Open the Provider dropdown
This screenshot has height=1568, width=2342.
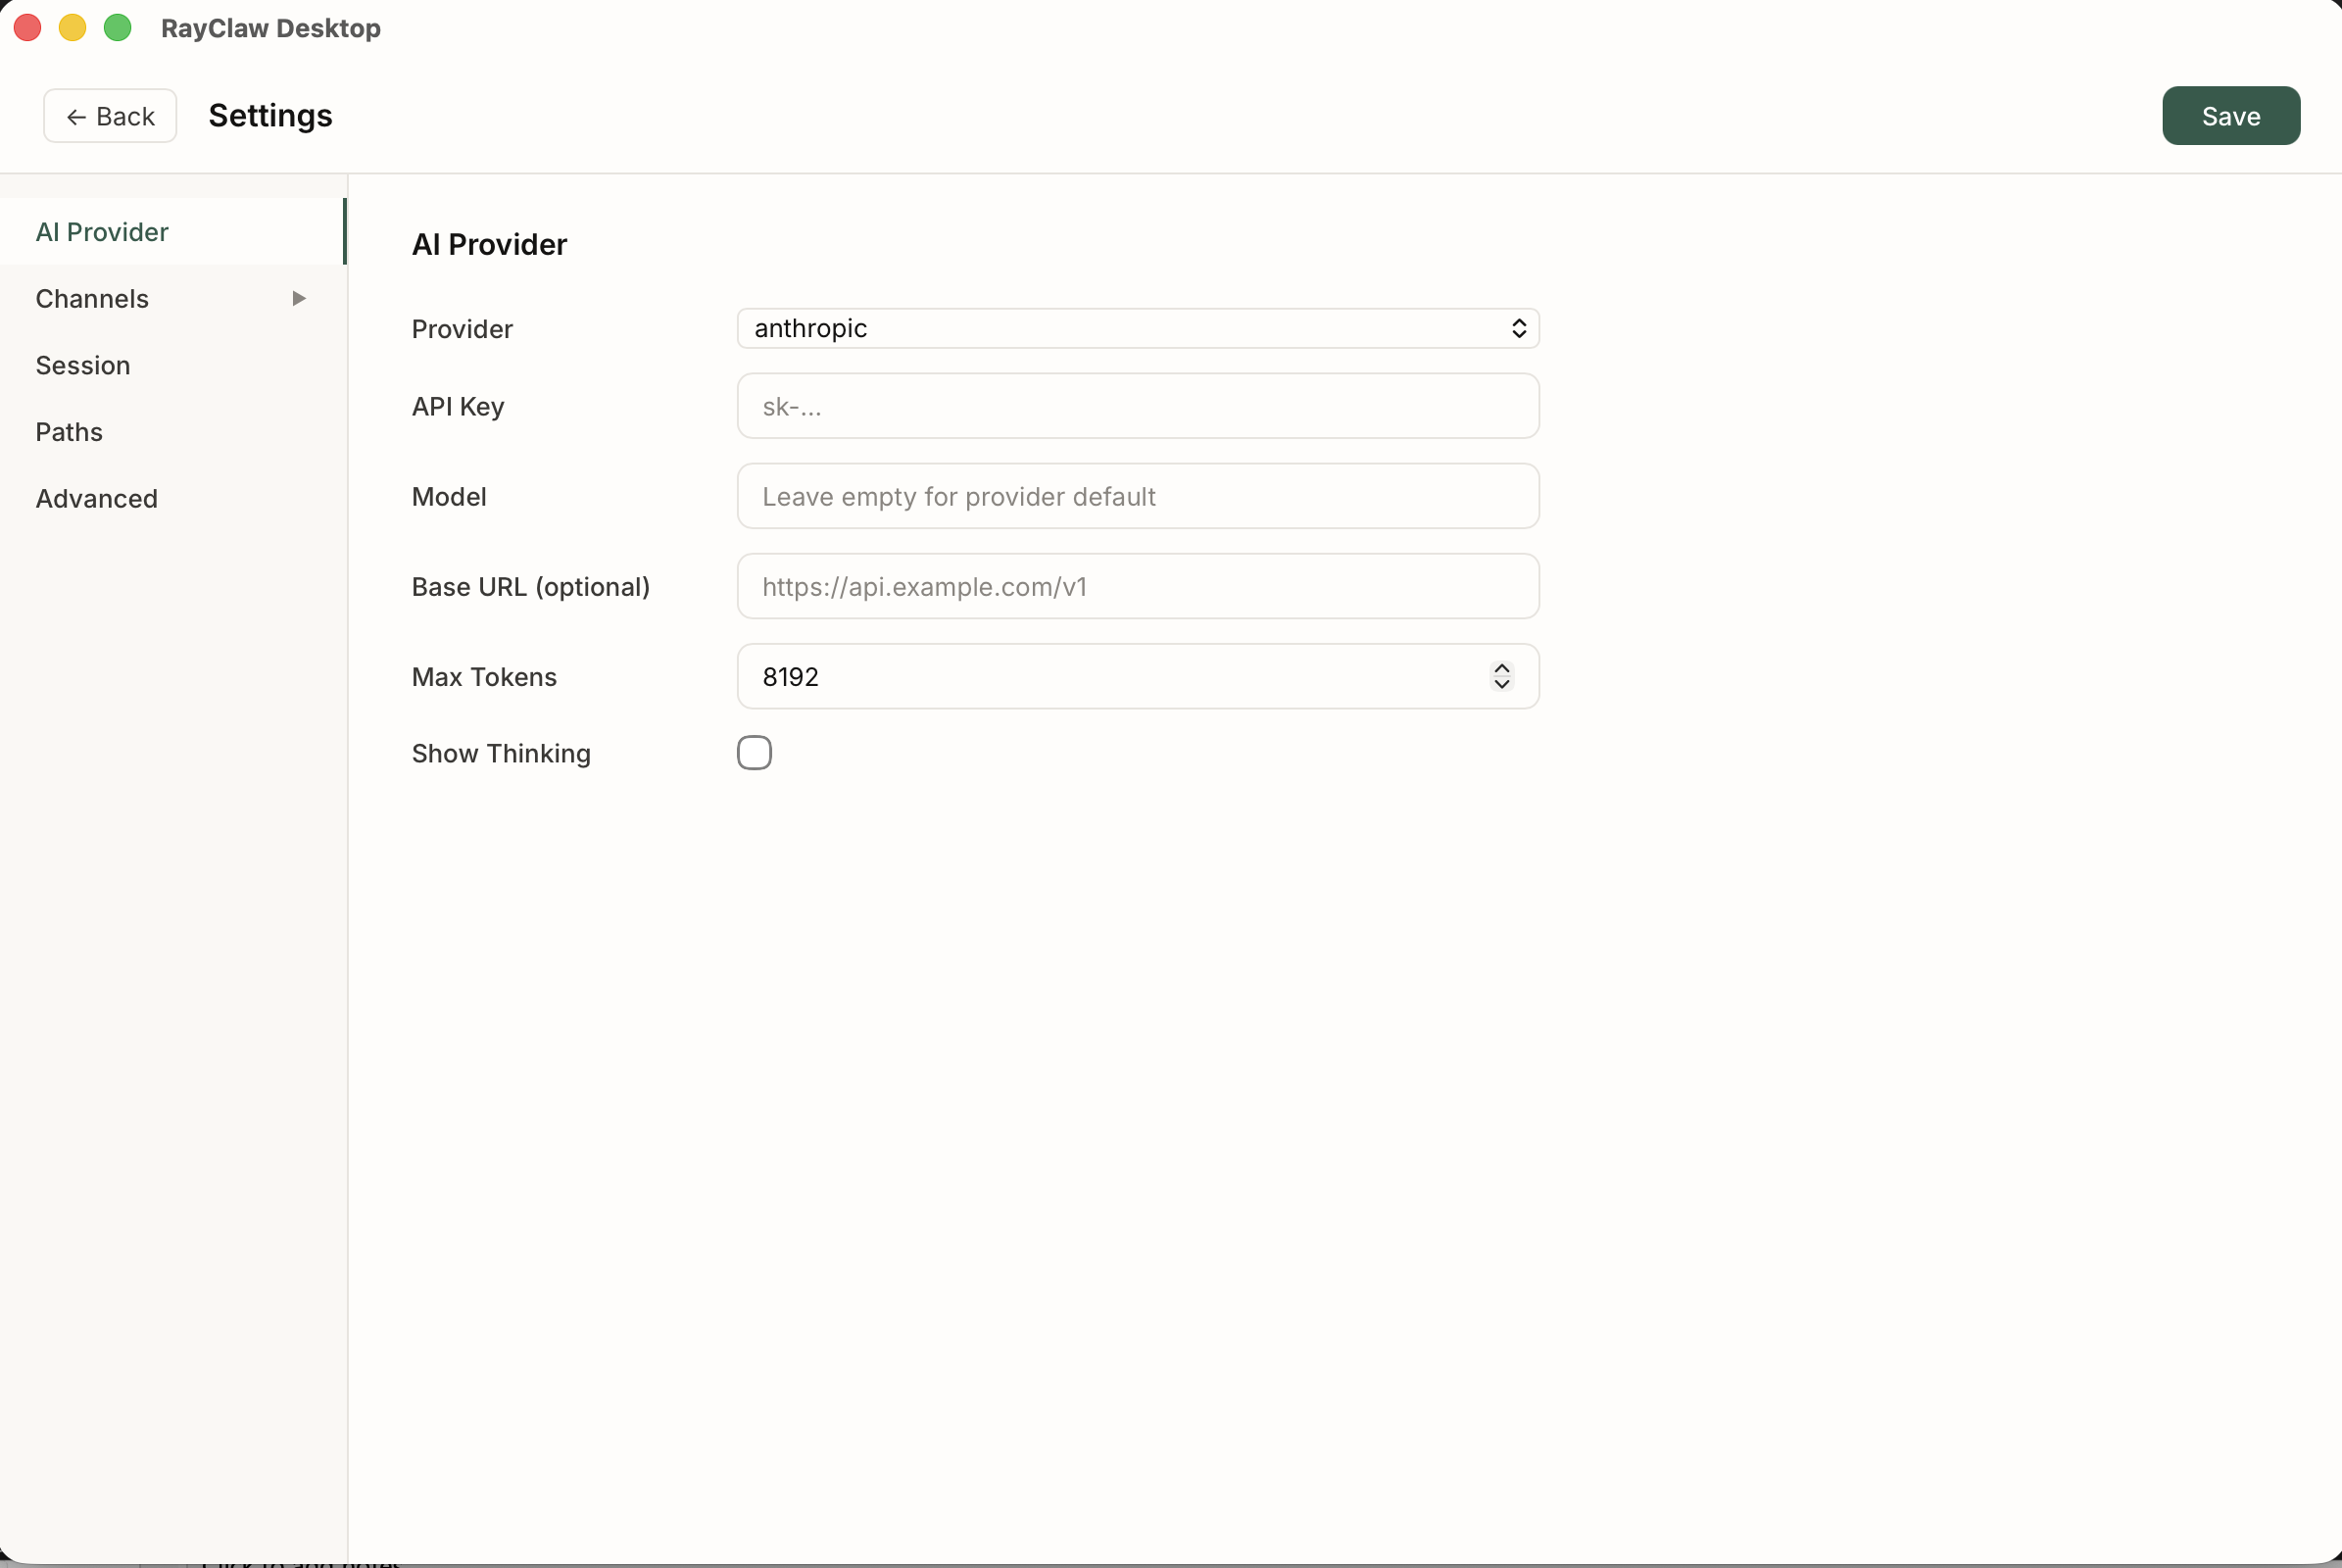(x=1137, y=328)
